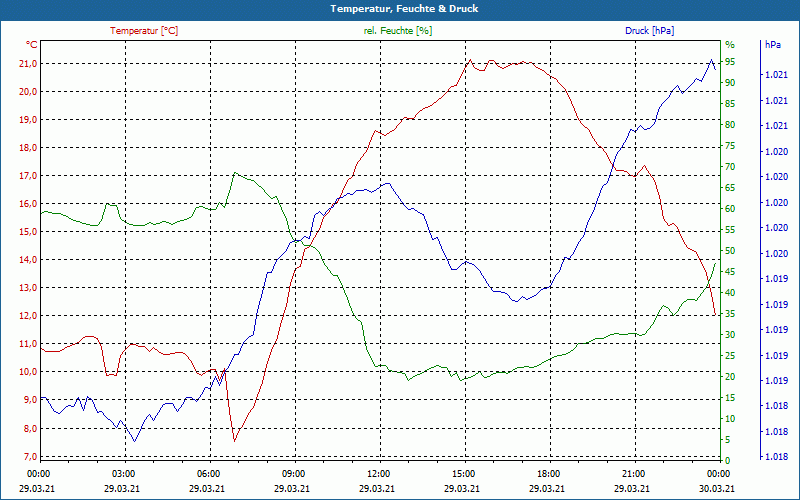The image size is (800, 500).
Task: Click the 16,0 temperature axis tick
Action: 28,204
